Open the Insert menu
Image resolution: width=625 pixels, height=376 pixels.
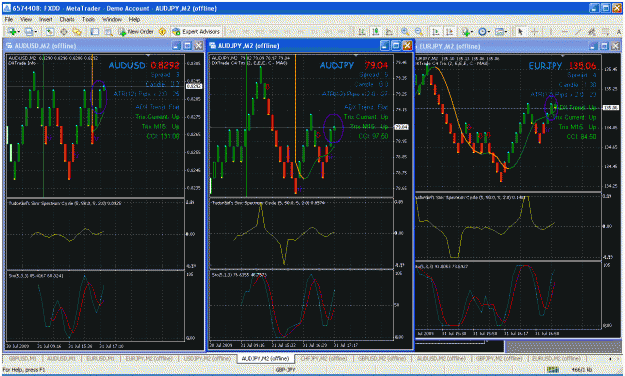tap(45, 19)
